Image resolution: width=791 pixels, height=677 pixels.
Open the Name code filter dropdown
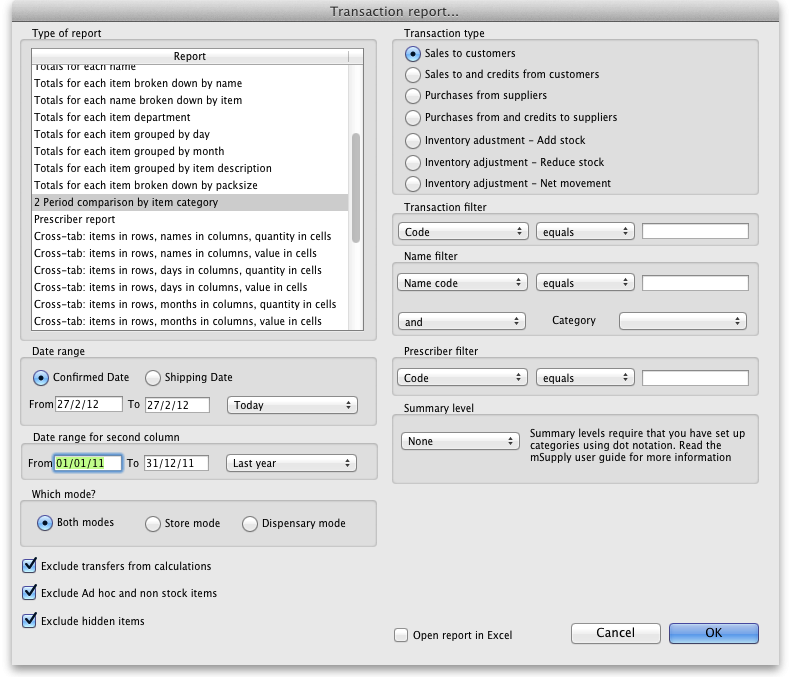[462, 283]
